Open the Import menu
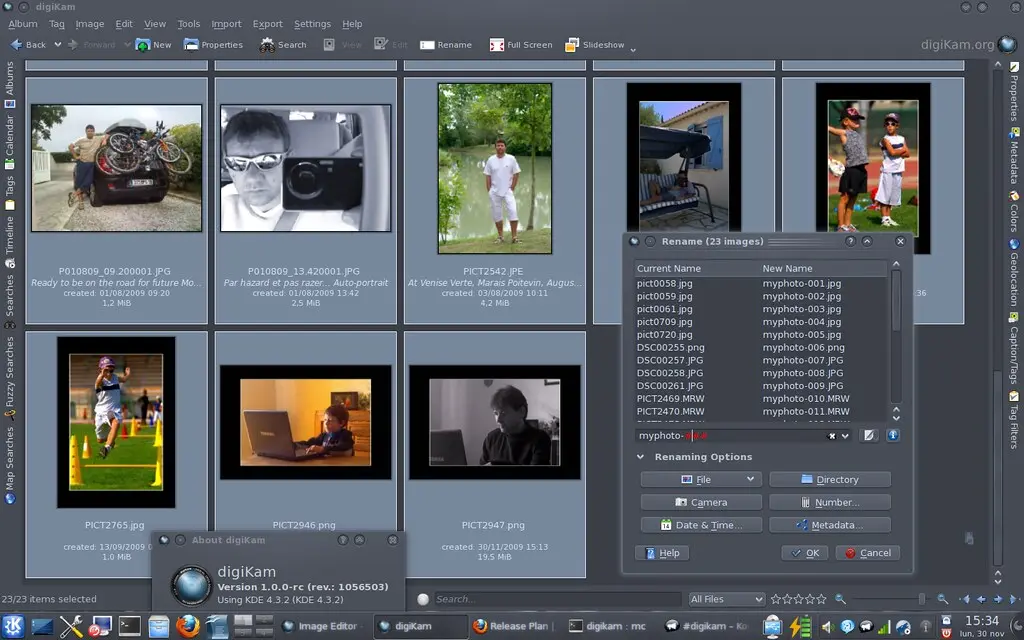1024x640 pixels. pos(227,24)
